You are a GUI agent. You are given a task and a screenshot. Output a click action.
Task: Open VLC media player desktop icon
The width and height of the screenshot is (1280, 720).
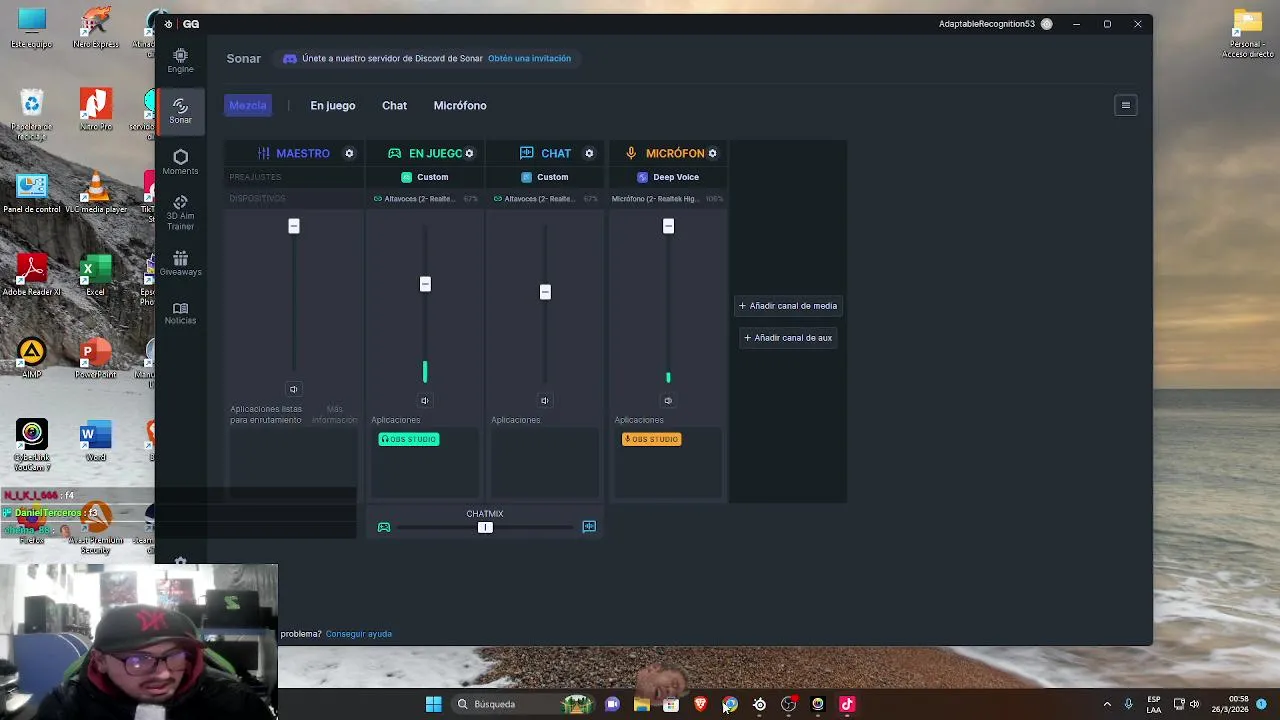pyautogui.click(x=95, y=192)
